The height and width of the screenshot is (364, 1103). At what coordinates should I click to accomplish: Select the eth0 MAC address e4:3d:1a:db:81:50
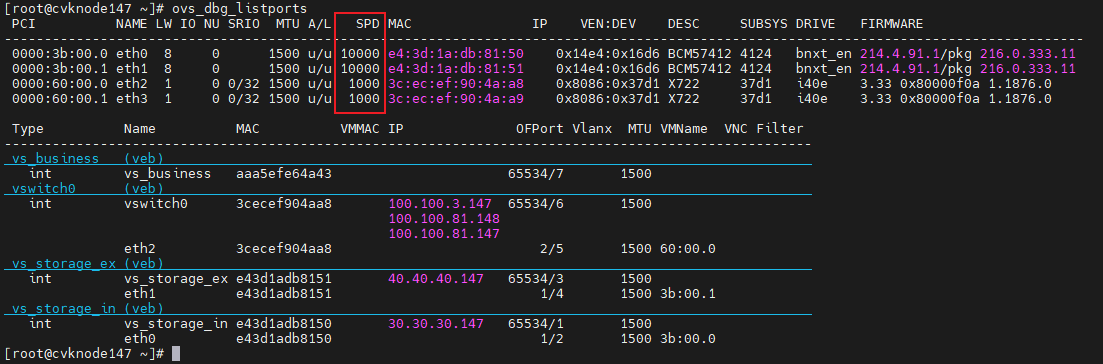pos(456,54)
